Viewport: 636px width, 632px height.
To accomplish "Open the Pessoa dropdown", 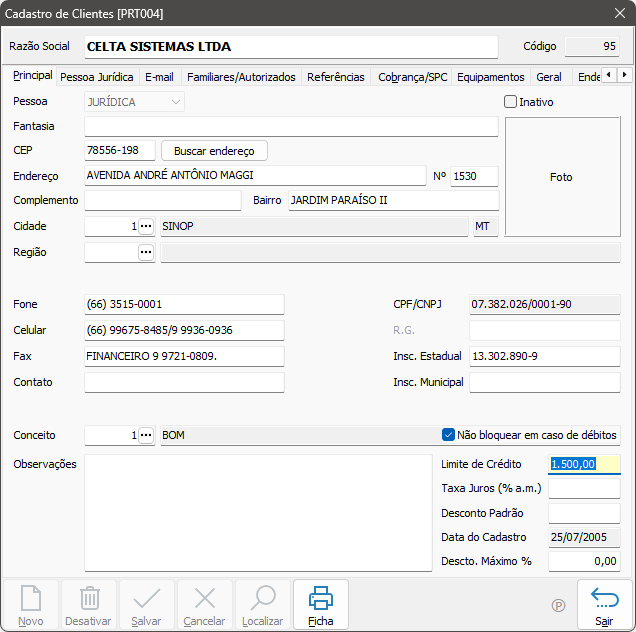I will click(x=176, y=102).
